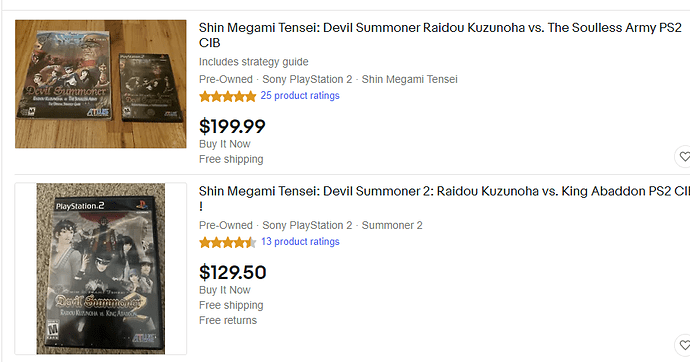View the 13 product ratings link
Screen dimensions: 690x362
point(300,241)
